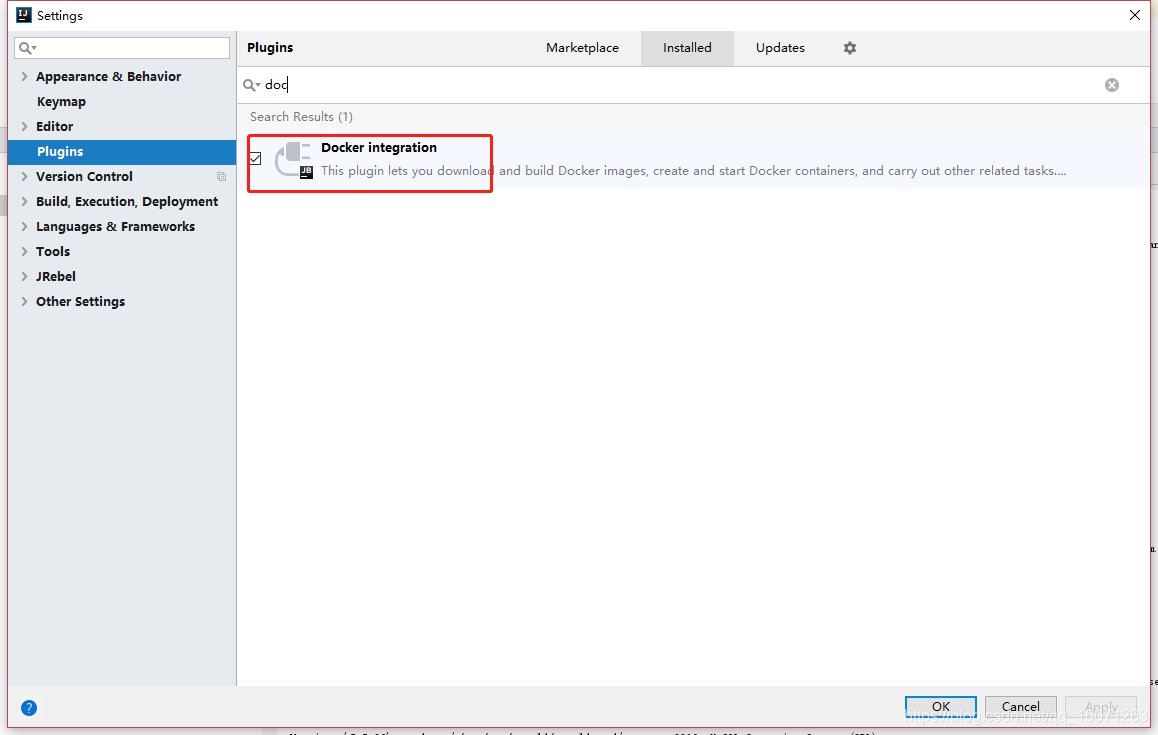
Task: Click the Apply button
Action: pyautogui.click(x=1101, y=707)
